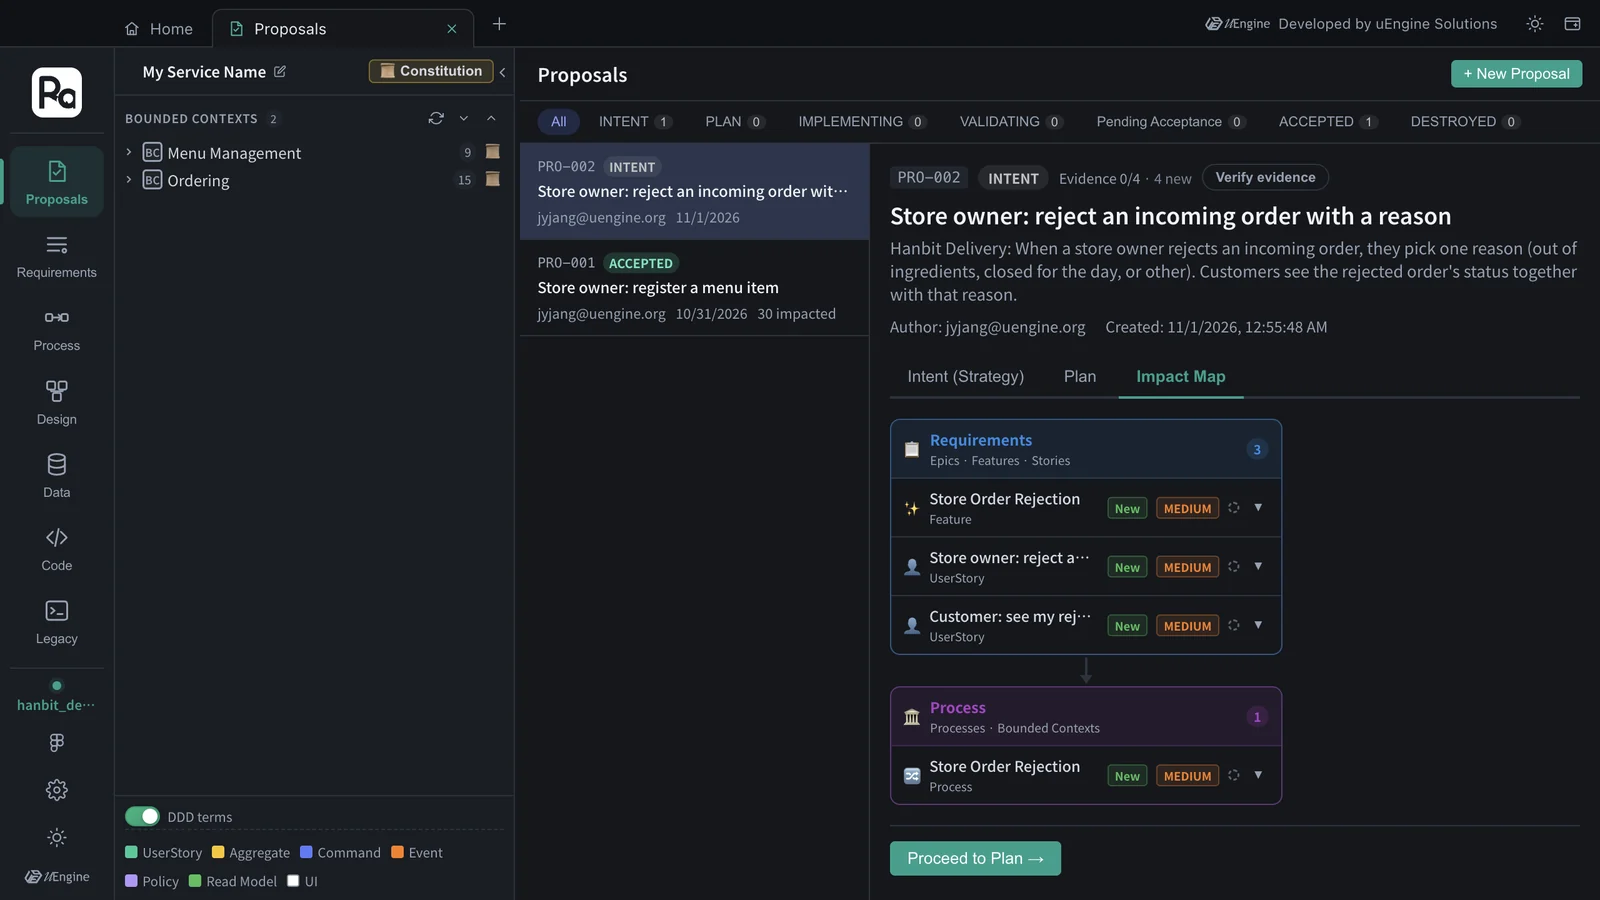The height and width of the screenshot is (900, 1600).
Task: Select proposal PRO-001 register a menu item
Action: click(694, 288)
